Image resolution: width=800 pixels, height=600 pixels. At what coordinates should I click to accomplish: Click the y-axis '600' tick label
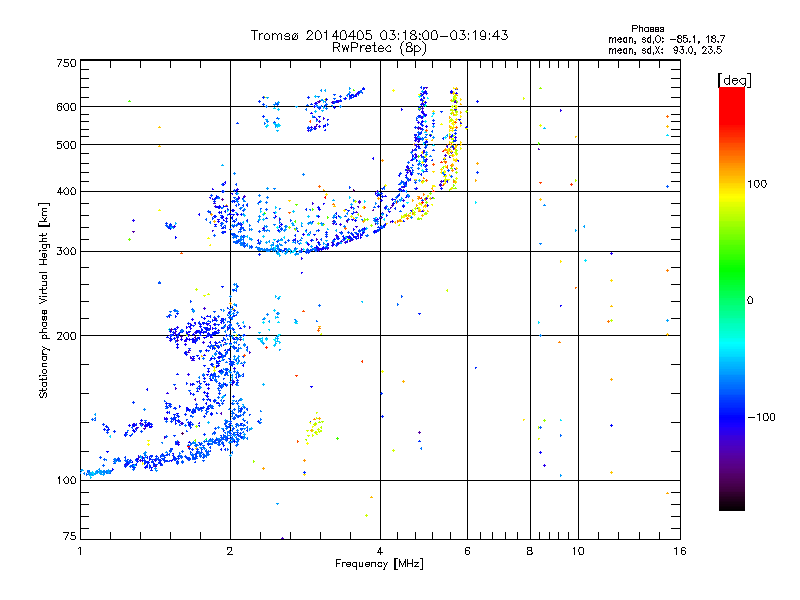66,107
